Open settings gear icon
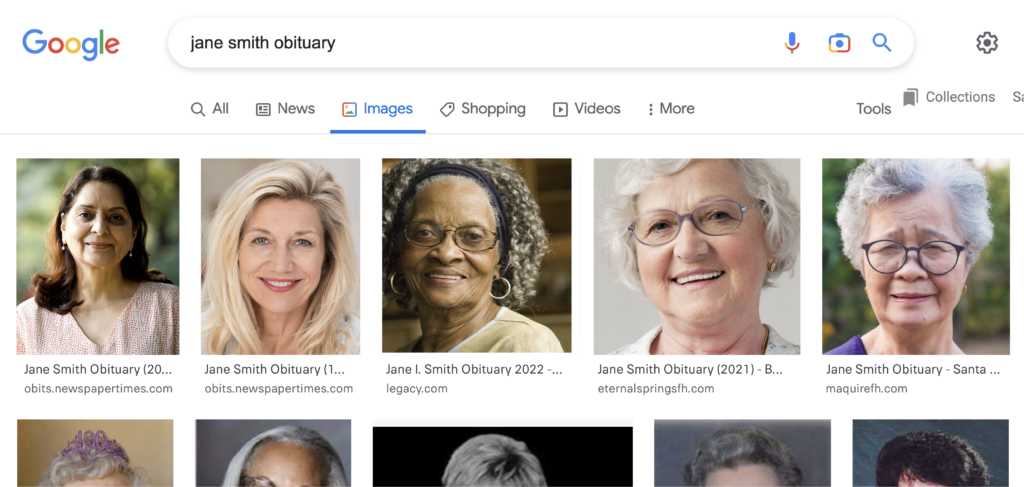 coord(987,43)
